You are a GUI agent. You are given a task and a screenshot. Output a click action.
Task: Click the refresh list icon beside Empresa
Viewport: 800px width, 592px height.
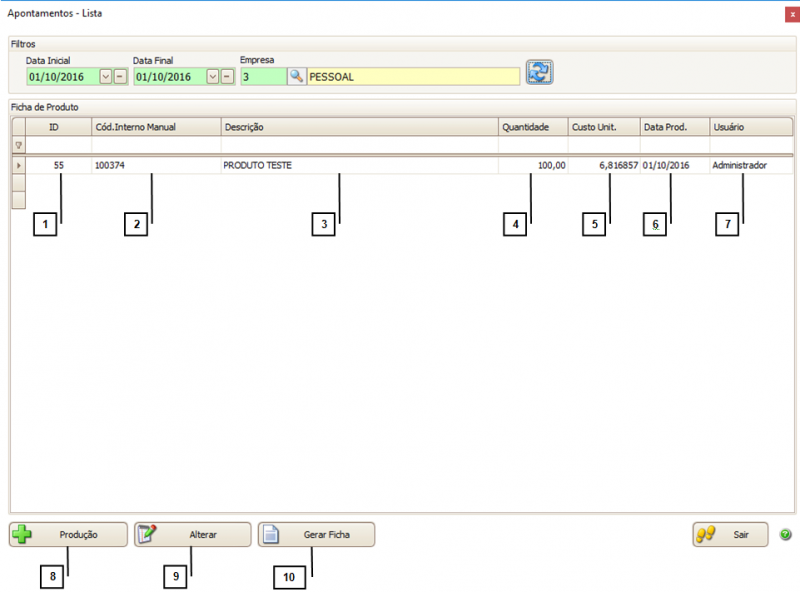point(540,73)
